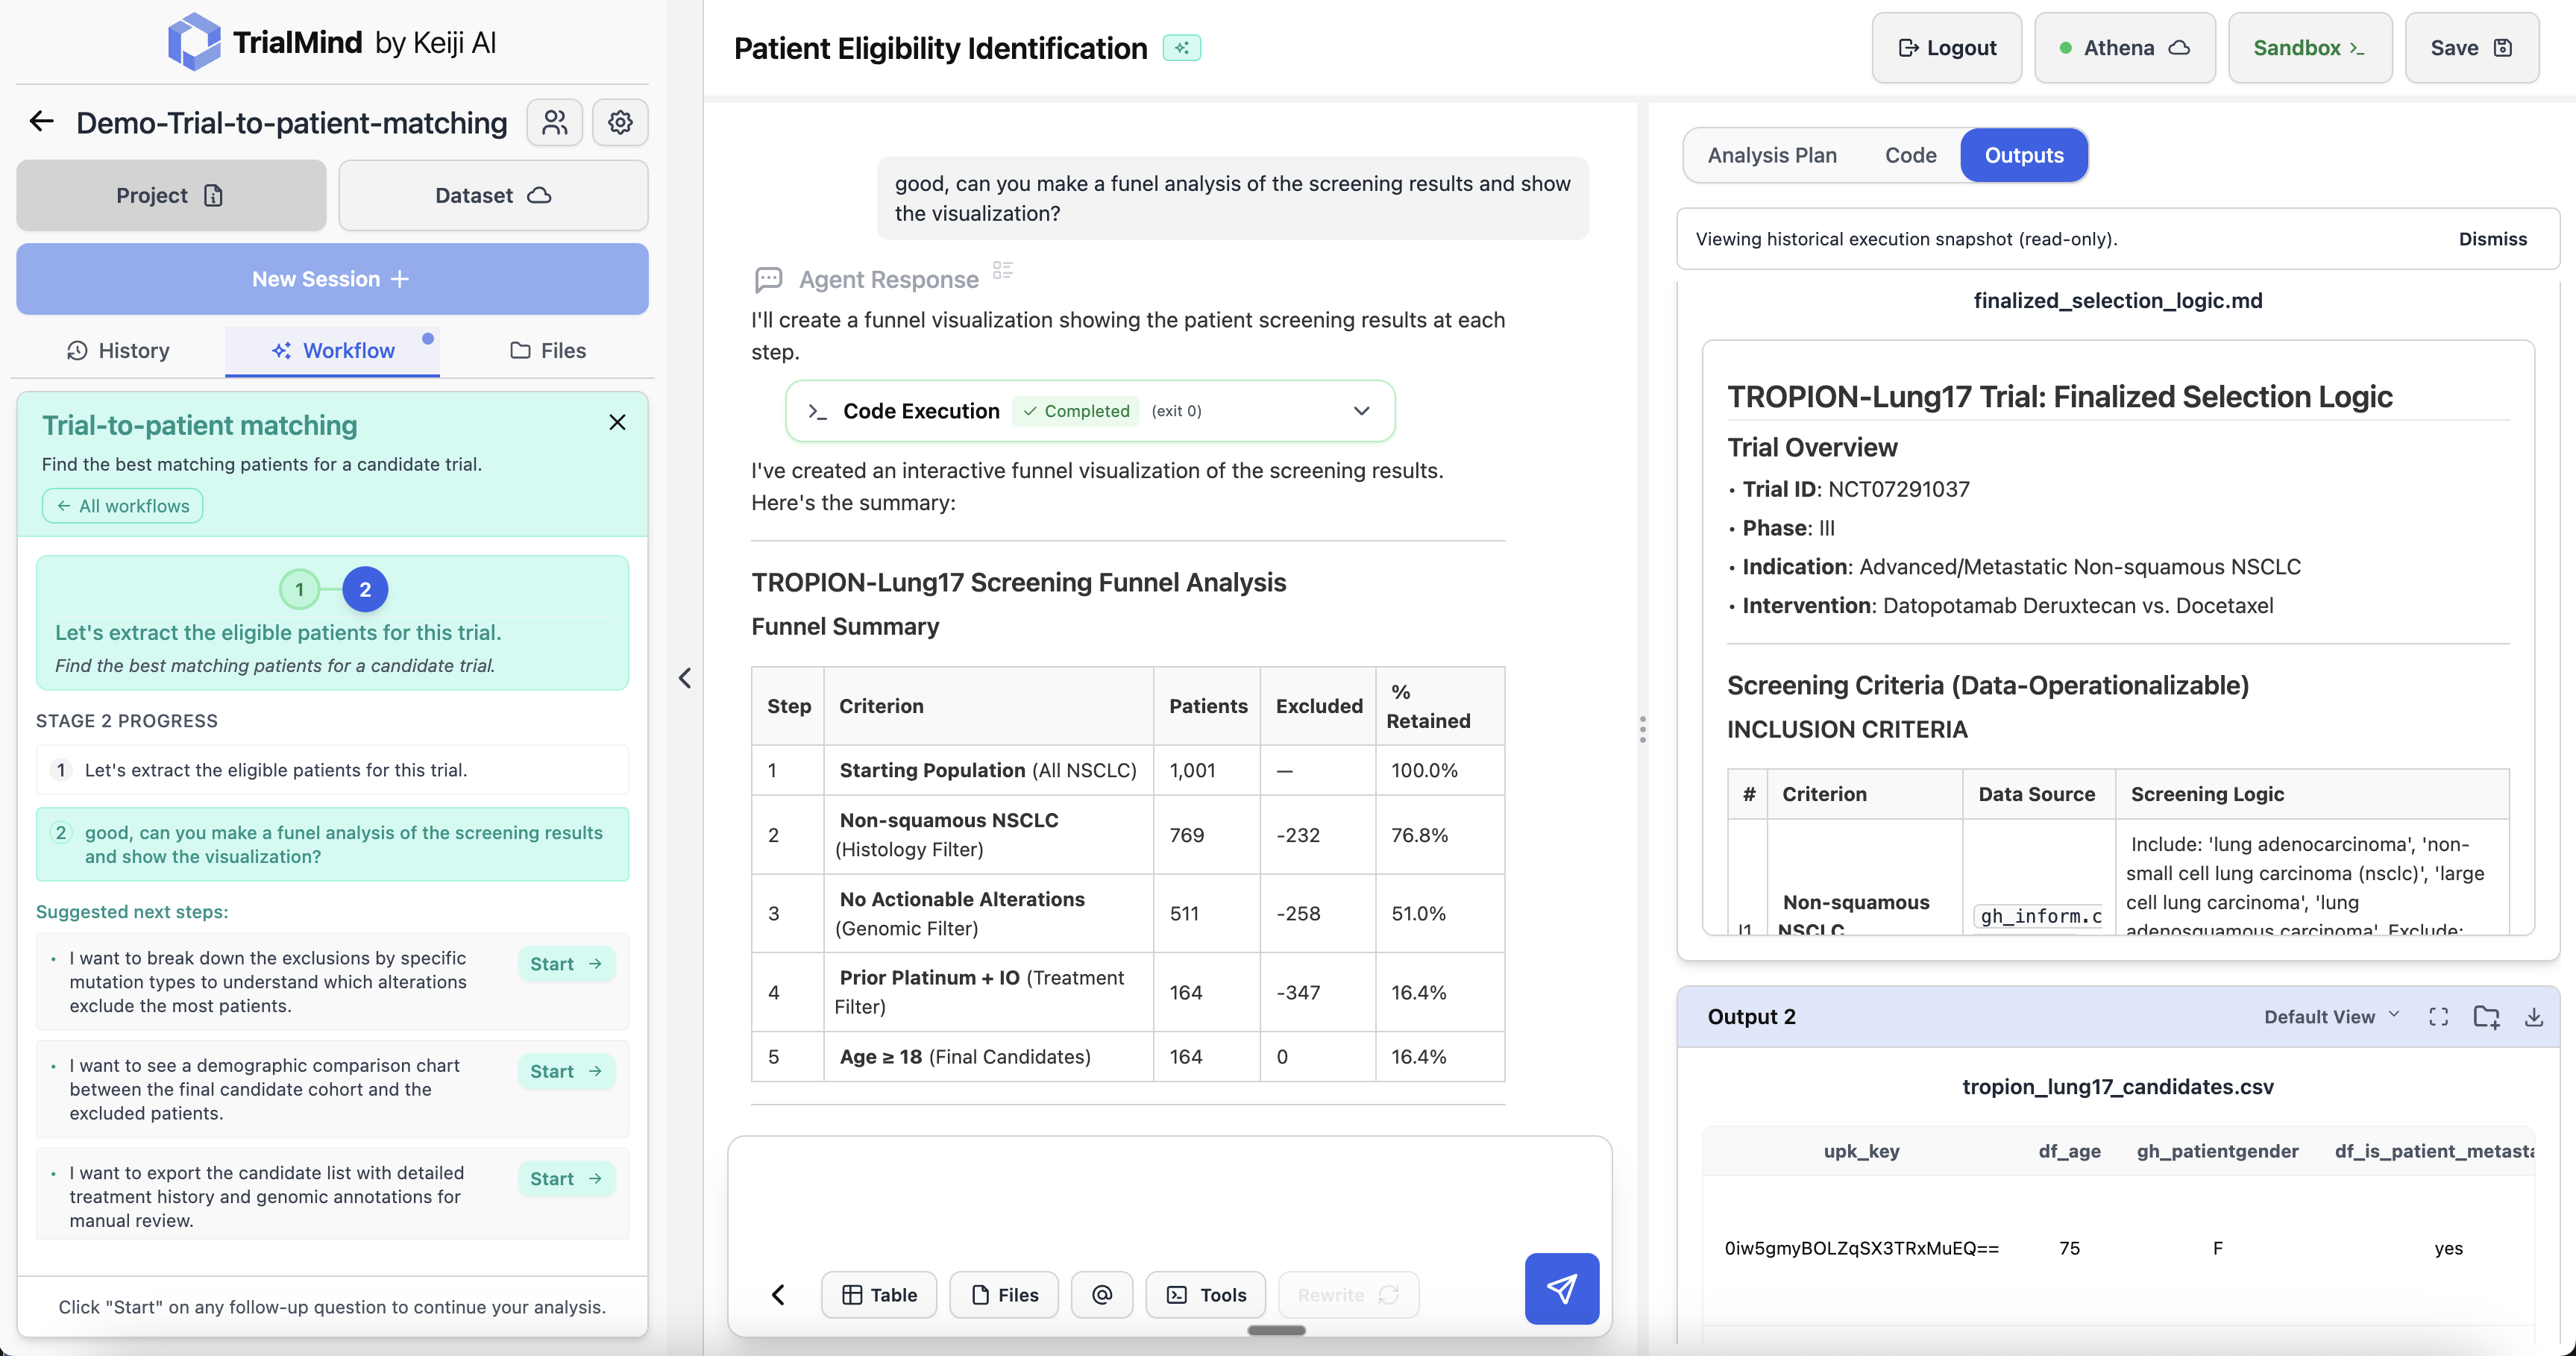Click the @ mention button

pyautogui.click(x=1101, y=1295)
